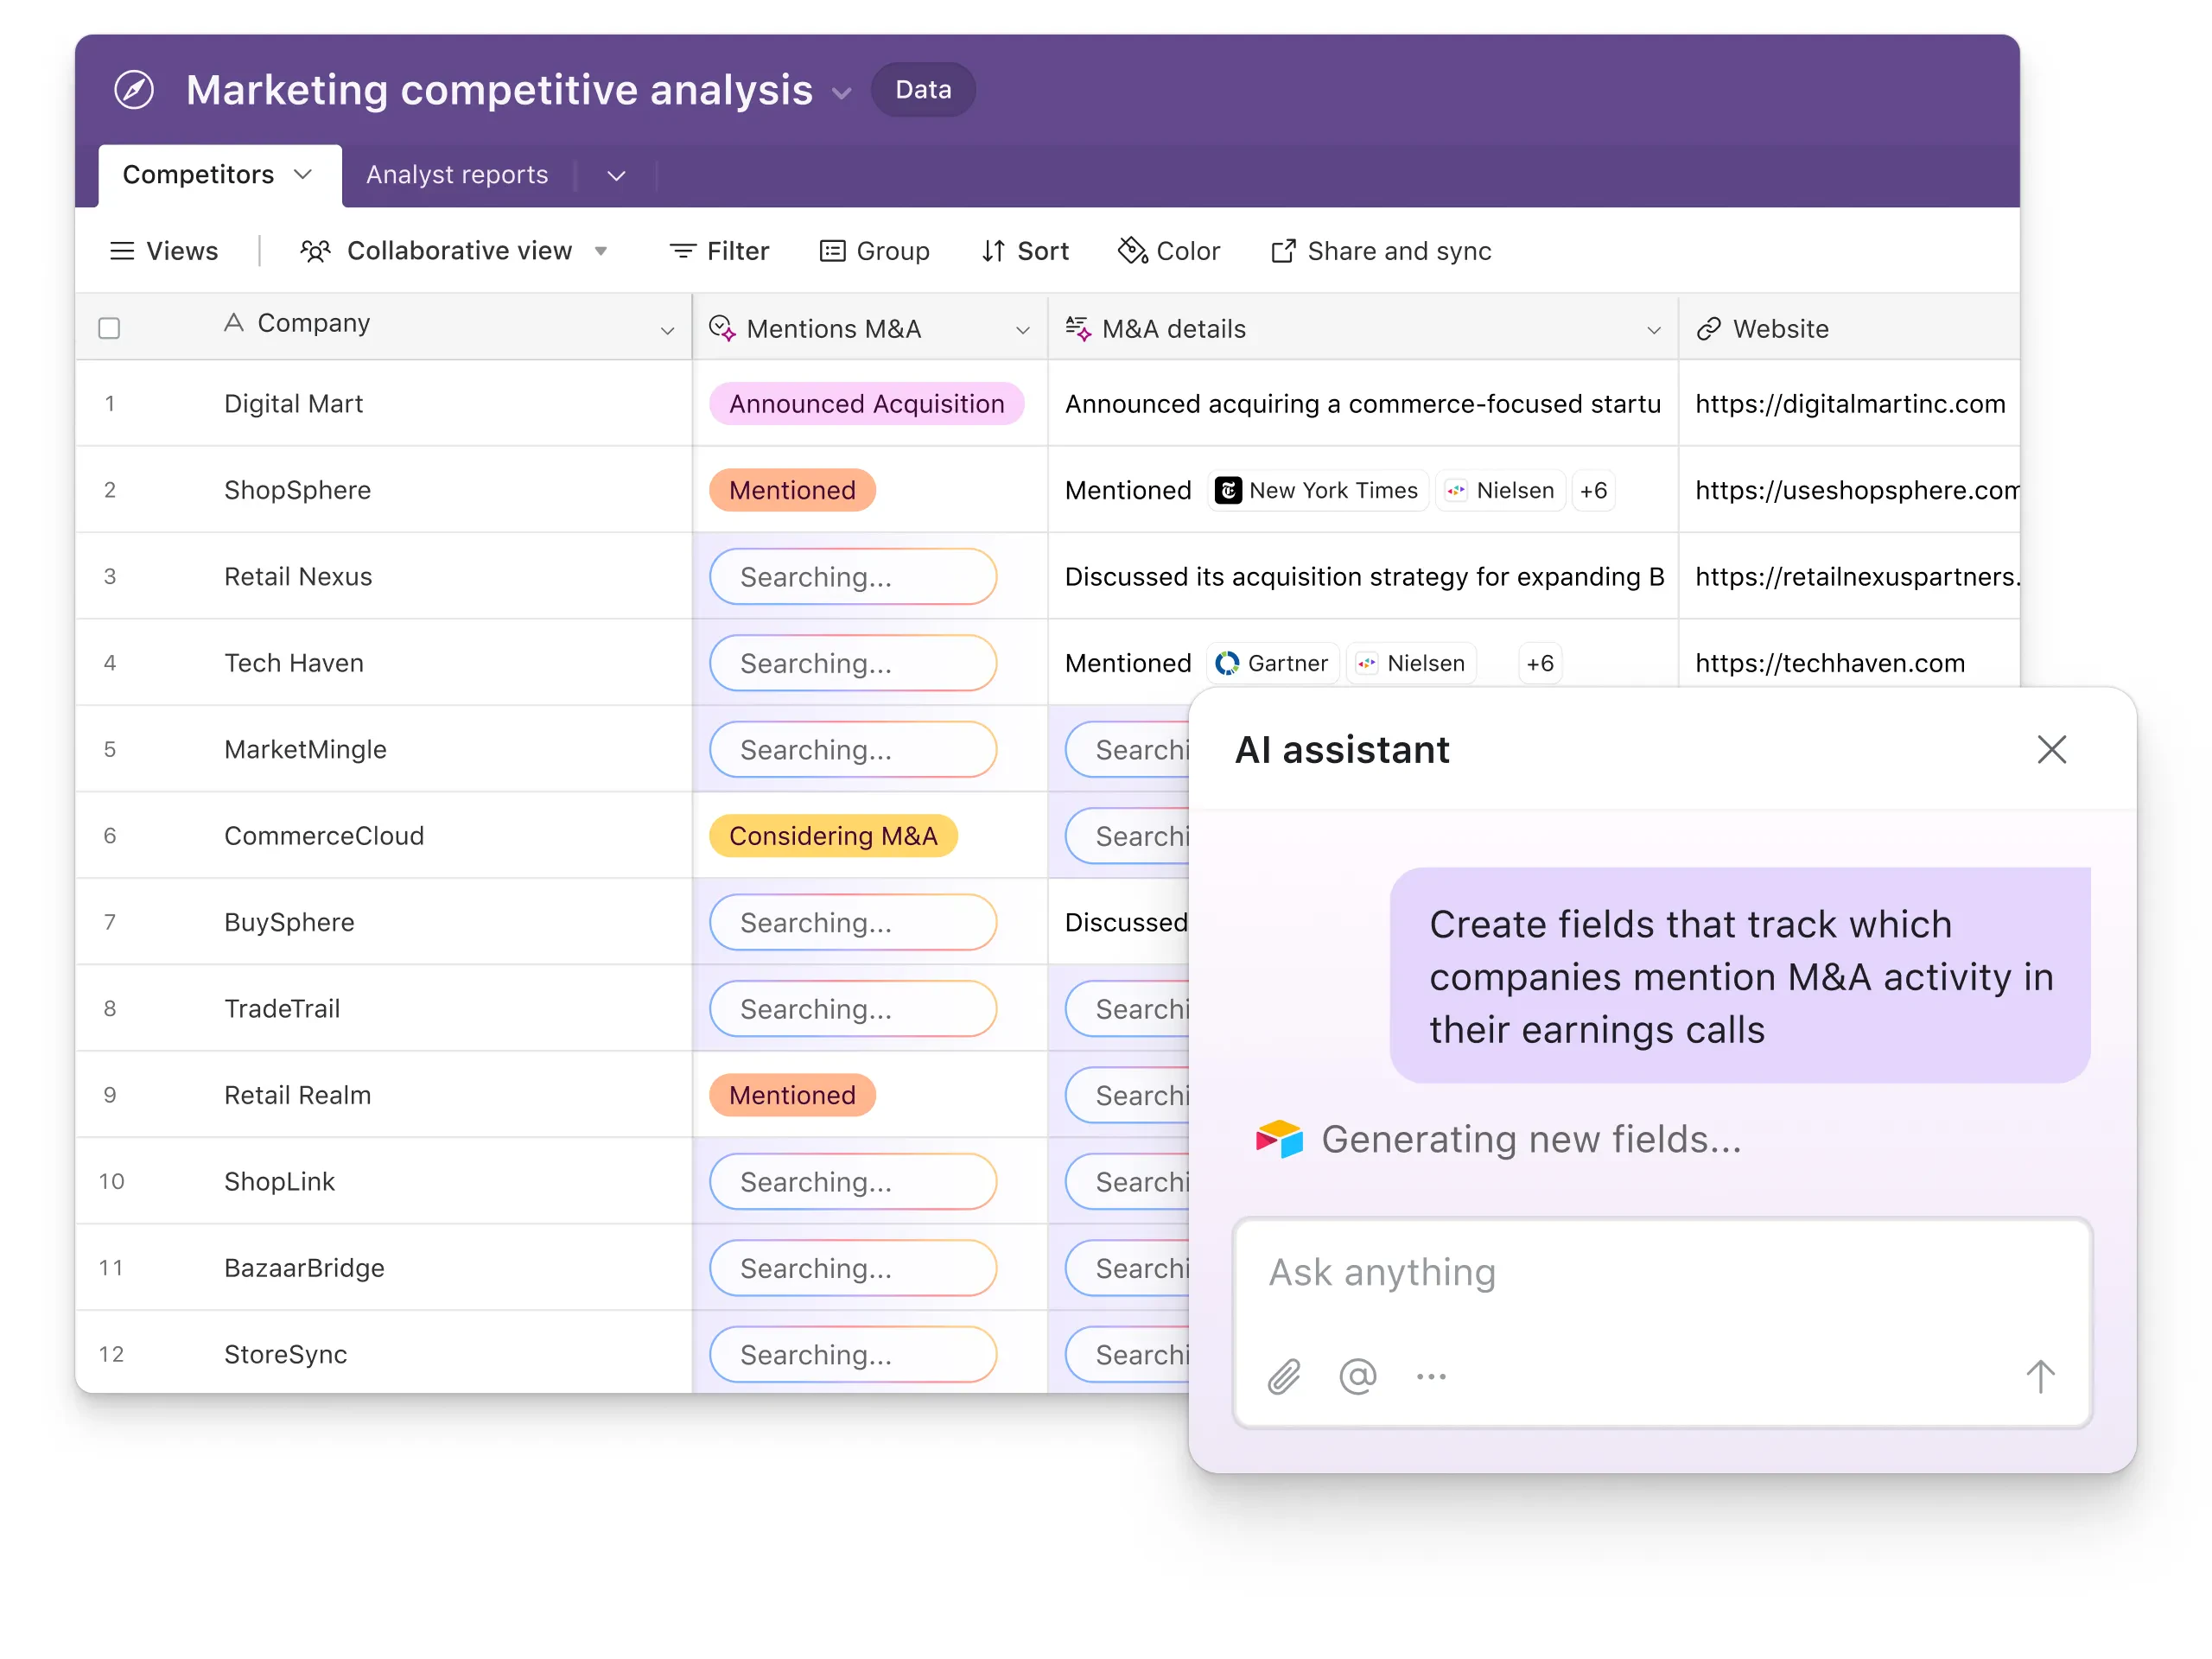Open the Sort options
This screenshot has height=1659, width=2212.
tap(1025, 251)
